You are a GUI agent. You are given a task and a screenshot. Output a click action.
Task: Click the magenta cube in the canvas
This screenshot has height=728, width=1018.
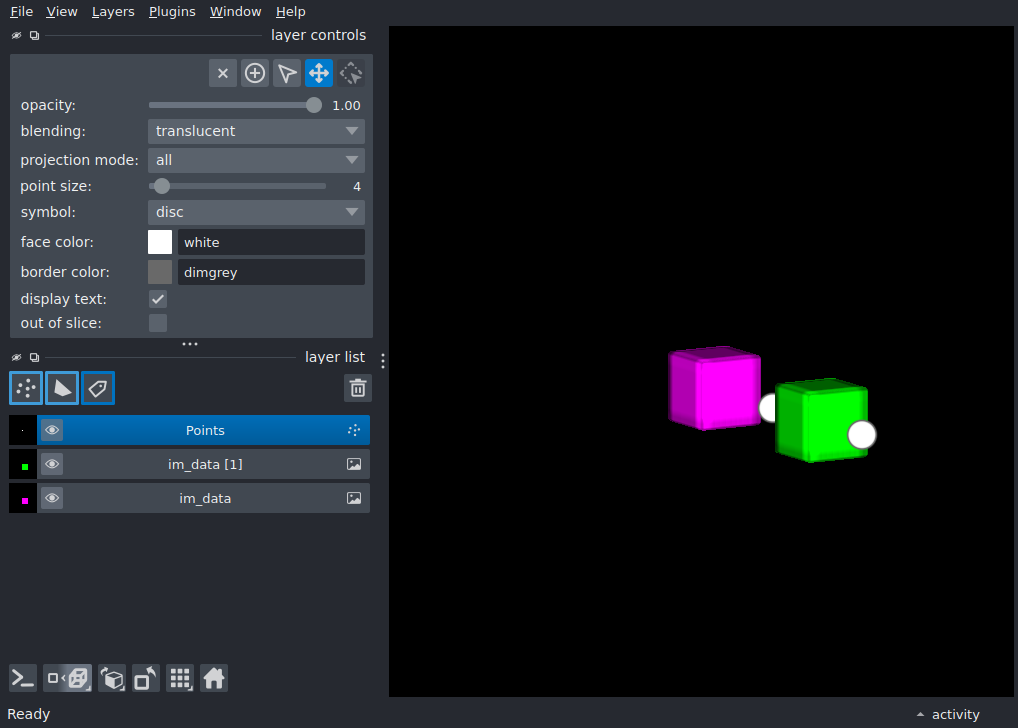point(714,388)
